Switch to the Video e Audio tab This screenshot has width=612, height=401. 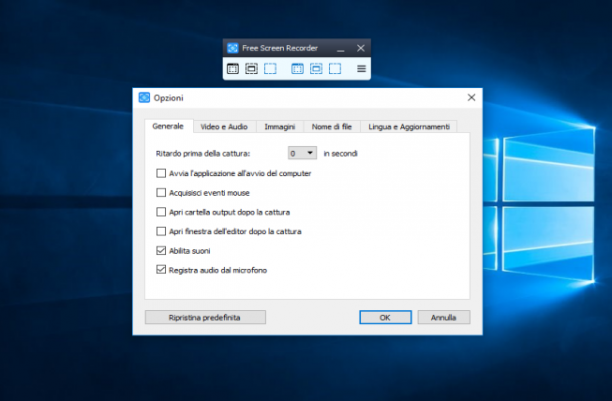coord(224,127)
